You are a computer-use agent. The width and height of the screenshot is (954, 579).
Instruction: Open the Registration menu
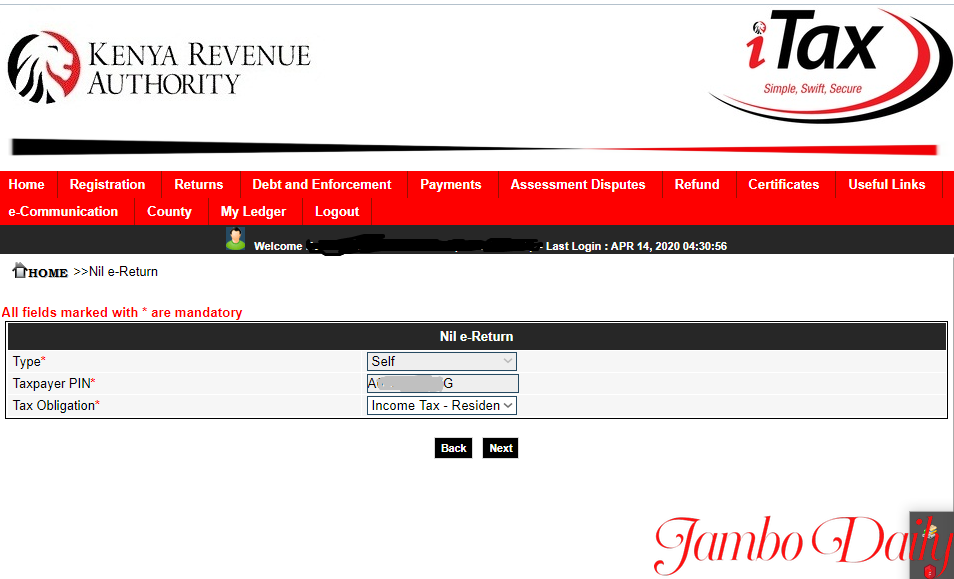(107, 184)
